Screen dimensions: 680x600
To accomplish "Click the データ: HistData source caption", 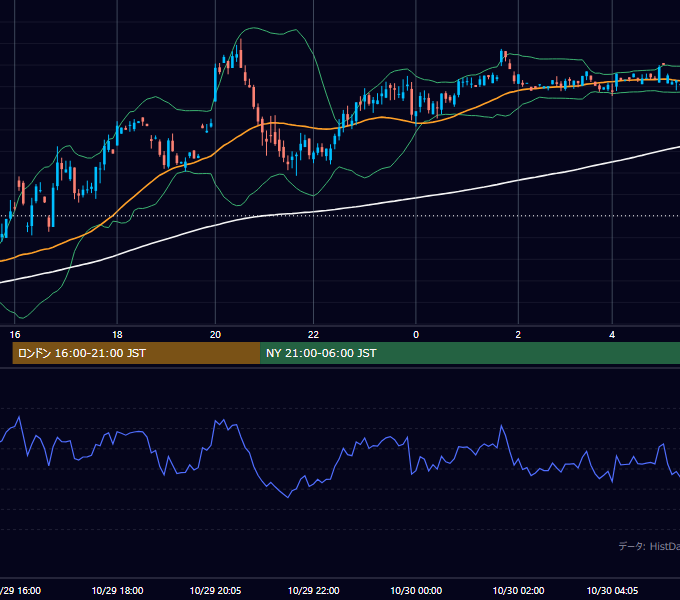I will click(x=649, y=546).
